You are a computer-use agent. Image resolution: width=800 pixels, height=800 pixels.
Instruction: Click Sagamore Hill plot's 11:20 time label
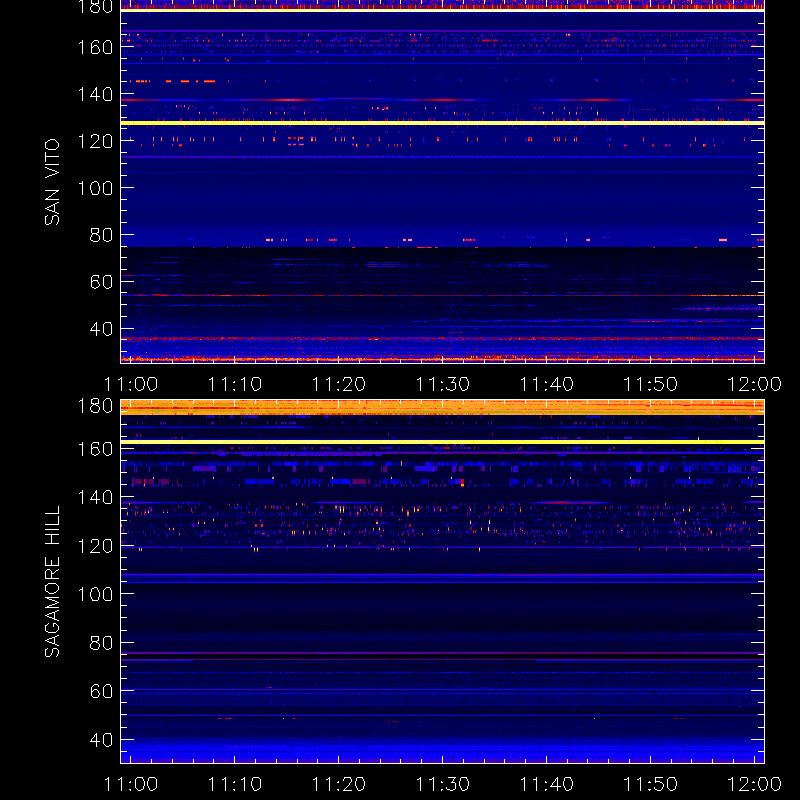coord(339,784)
